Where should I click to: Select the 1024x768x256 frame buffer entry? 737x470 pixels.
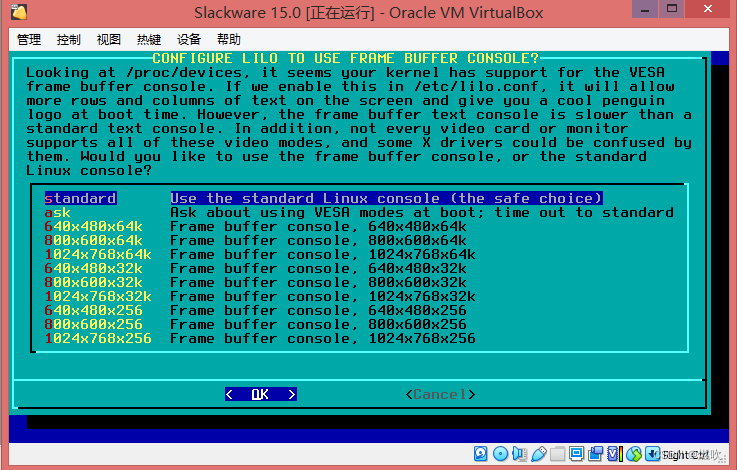(260, 339)
